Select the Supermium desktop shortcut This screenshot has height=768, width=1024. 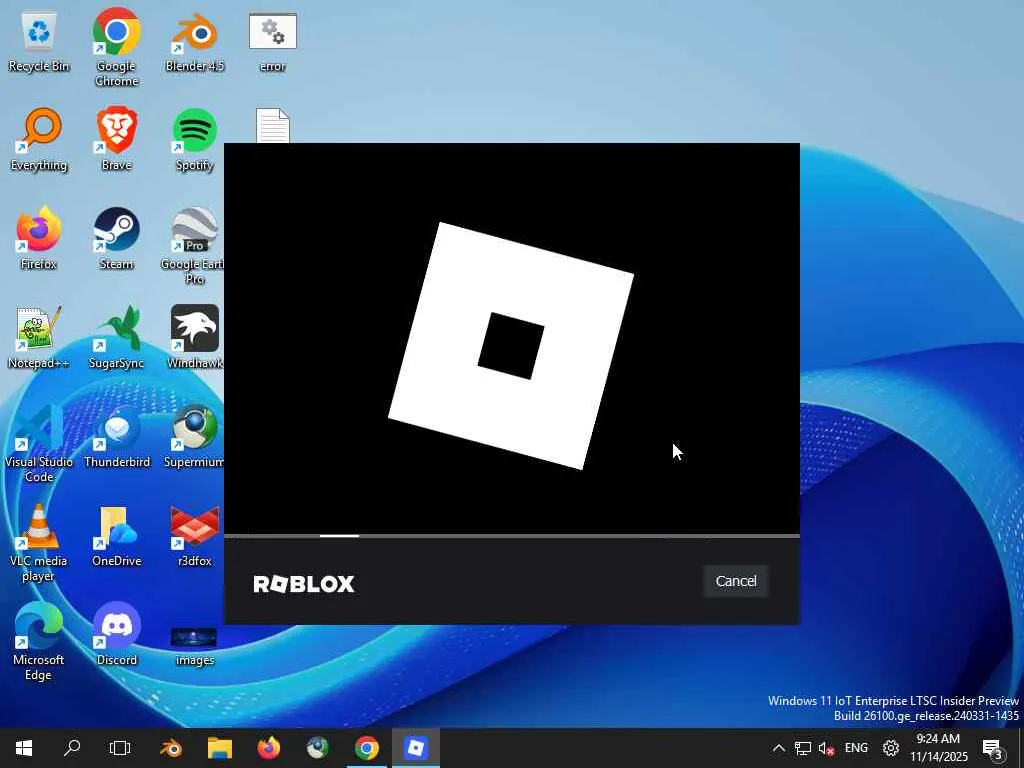click(x=193, y=436)
